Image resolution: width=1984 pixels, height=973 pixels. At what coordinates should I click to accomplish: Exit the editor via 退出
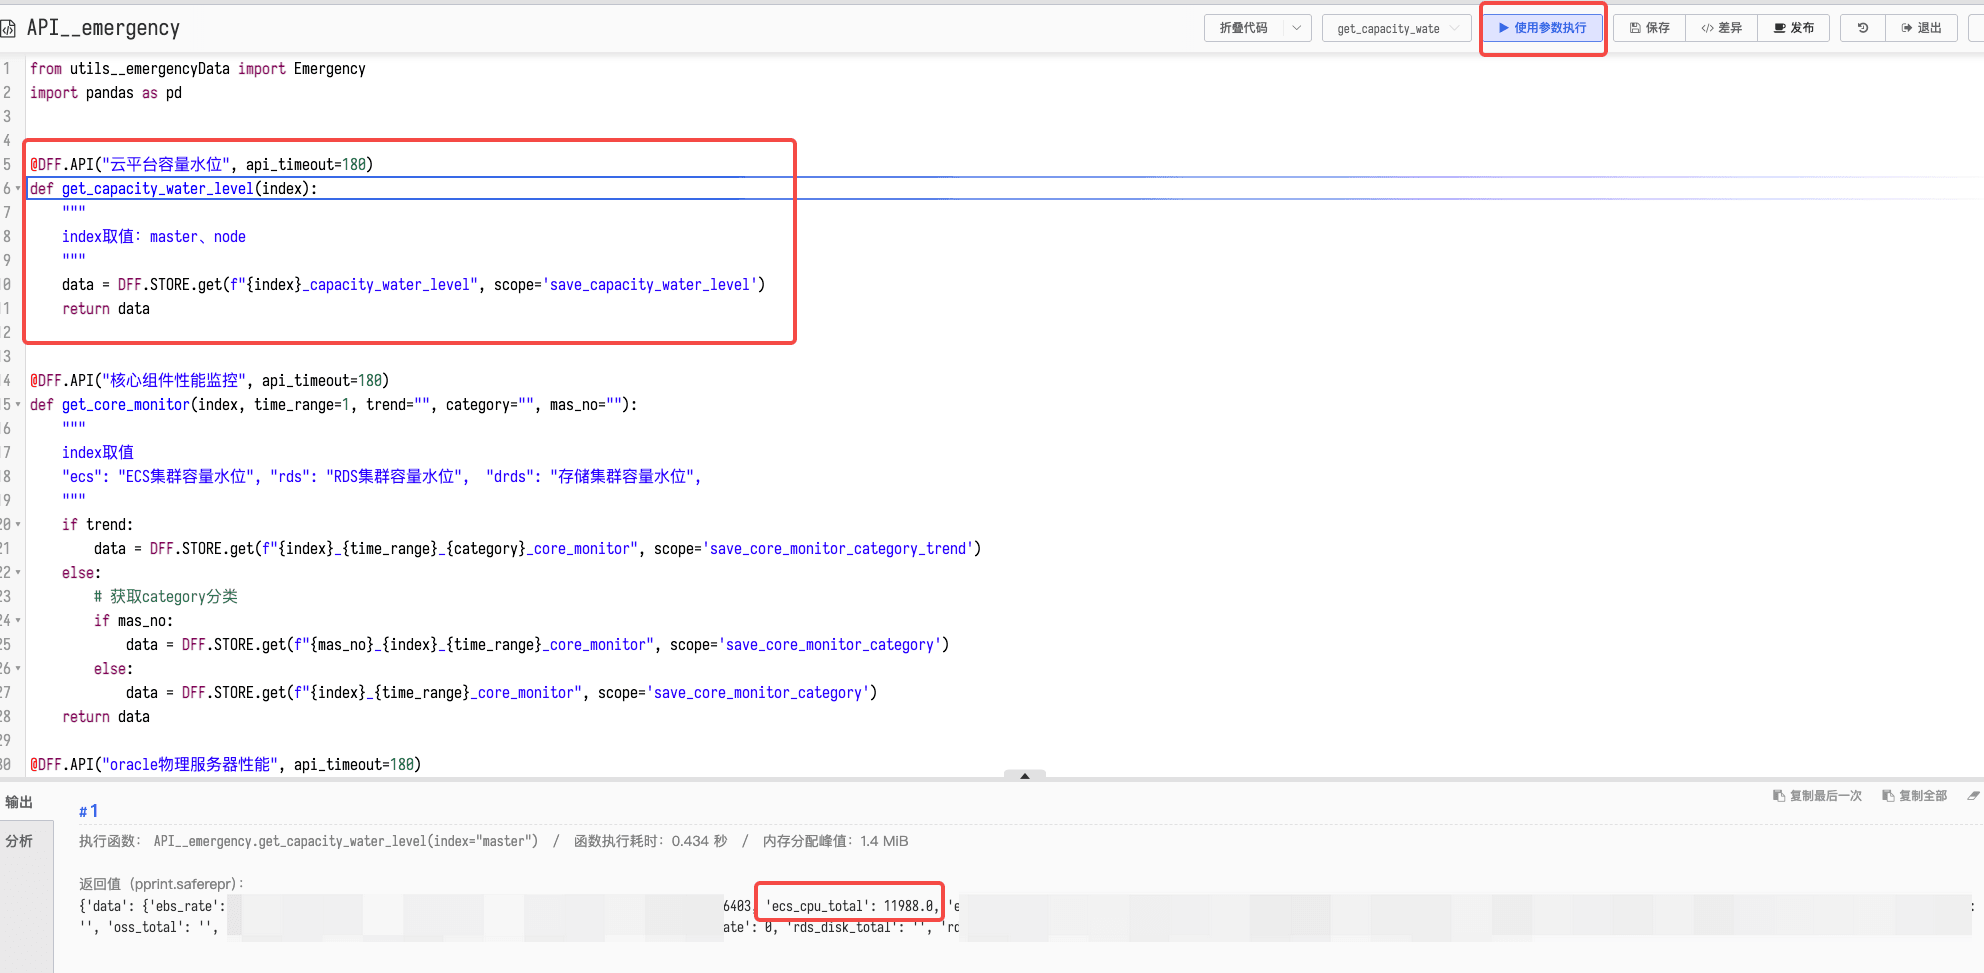click(x=1922, y=28)
